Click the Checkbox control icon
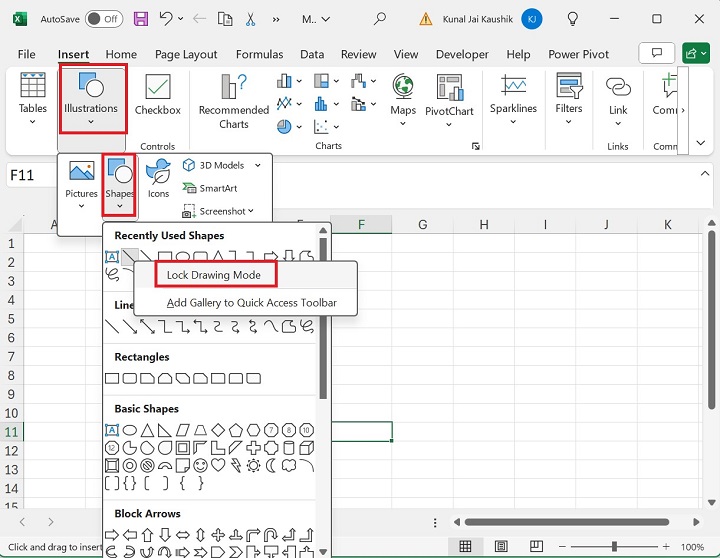The height and width of the screenshot is (558, 720). (157, 88)
